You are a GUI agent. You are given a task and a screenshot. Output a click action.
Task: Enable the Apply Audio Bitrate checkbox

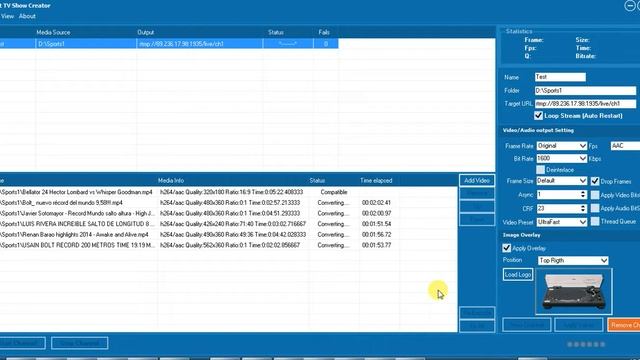pyautogui.click(x=595, y=209)
